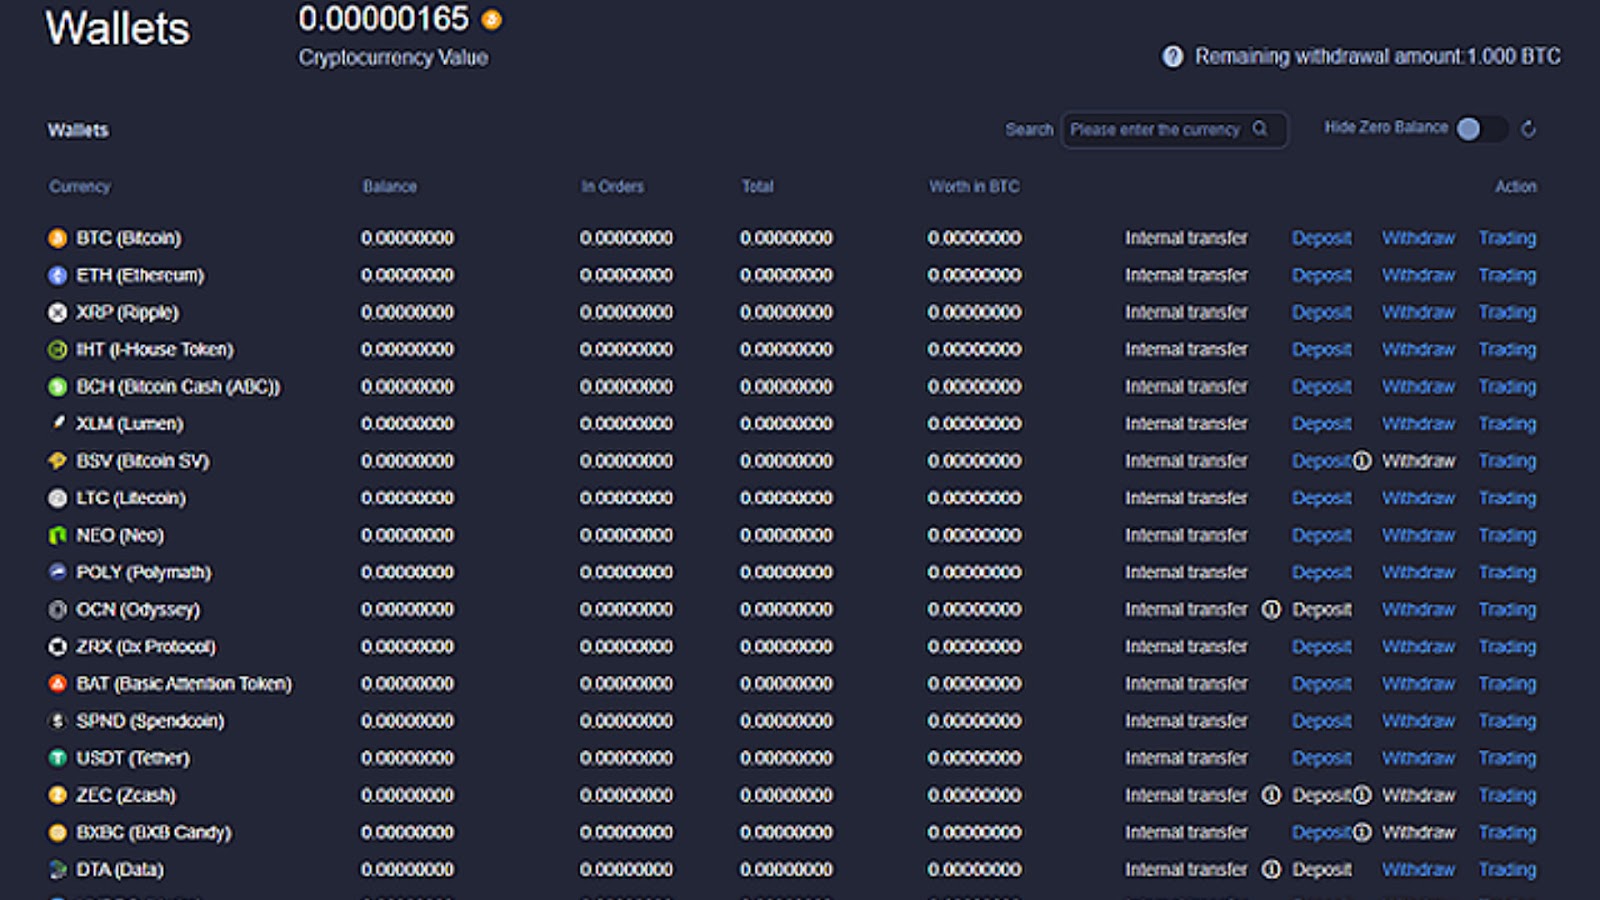
Task: Open Withdraw for BAT row
Action: click(x=1418, y=684)
